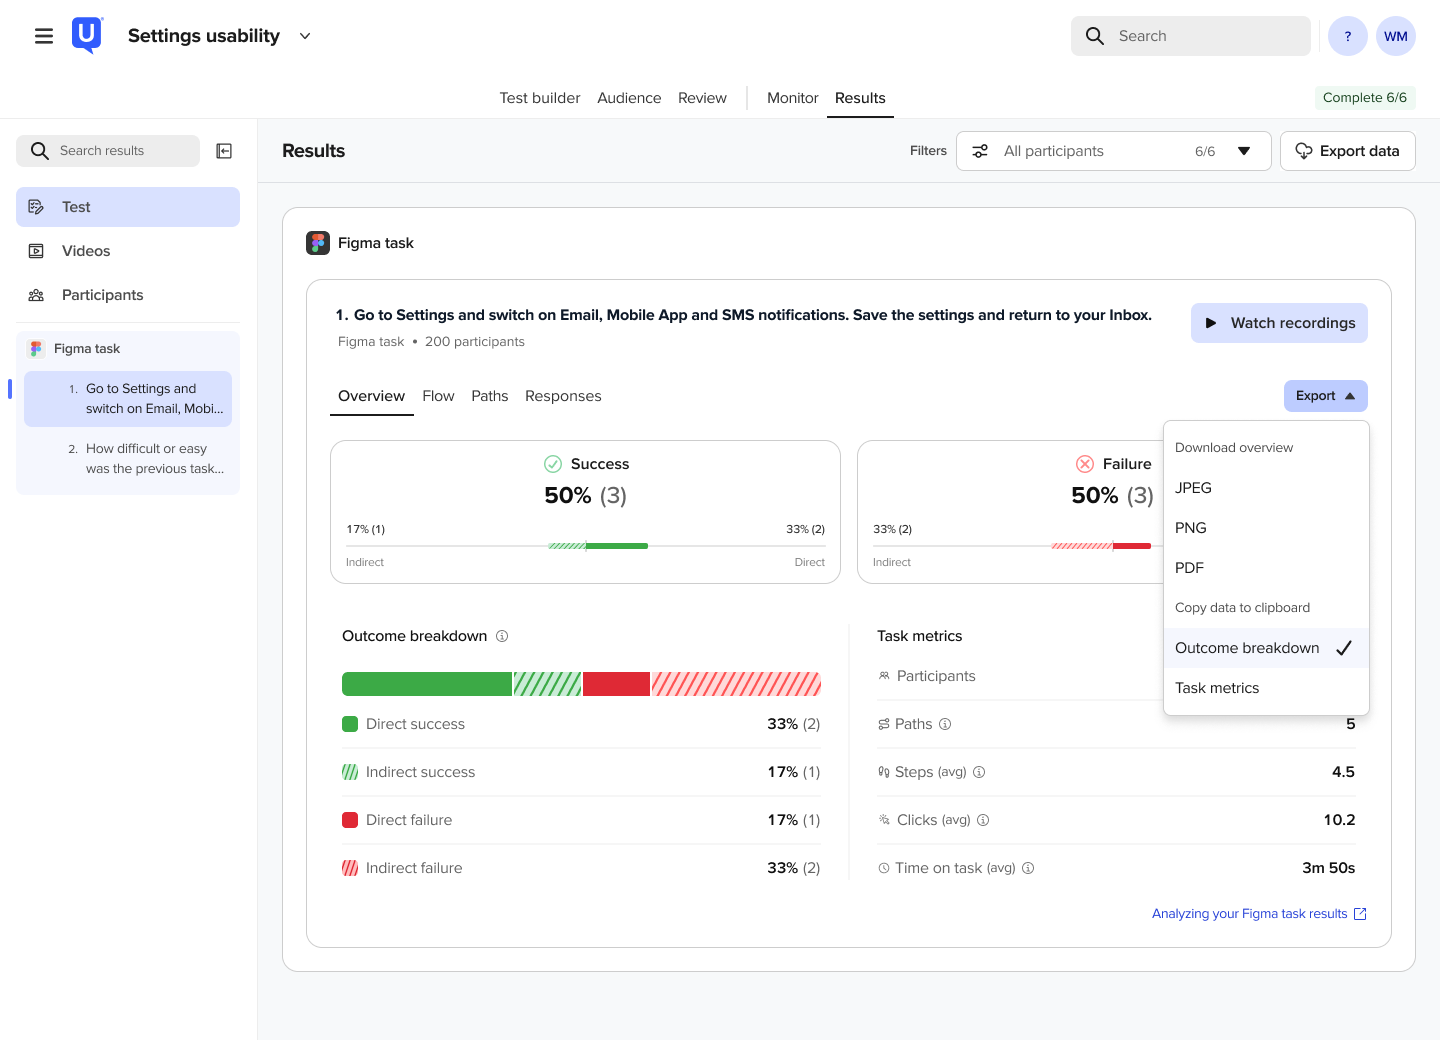Click the Time on task clock icon
This screenshot has width=1440, height=1040.
click(x=884, y=868)
